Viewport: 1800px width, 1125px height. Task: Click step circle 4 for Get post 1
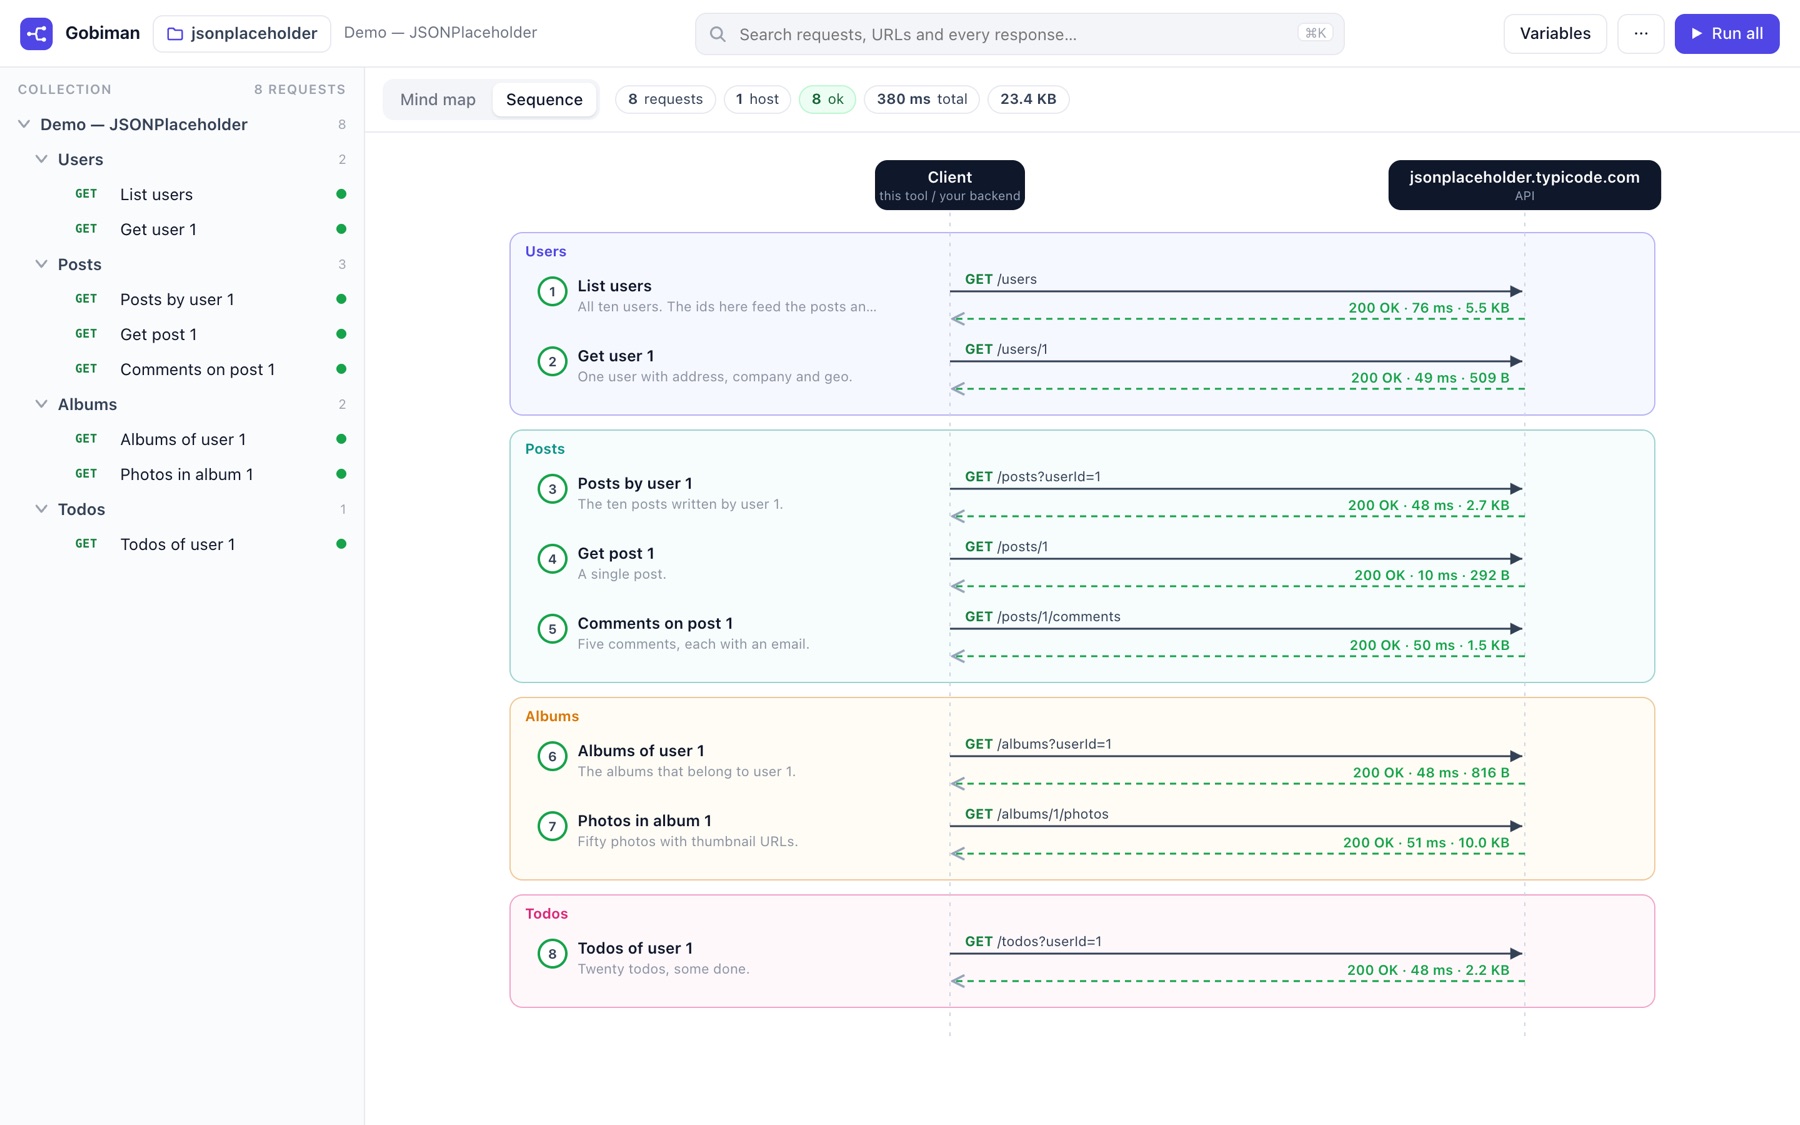[x=552, y=559]
